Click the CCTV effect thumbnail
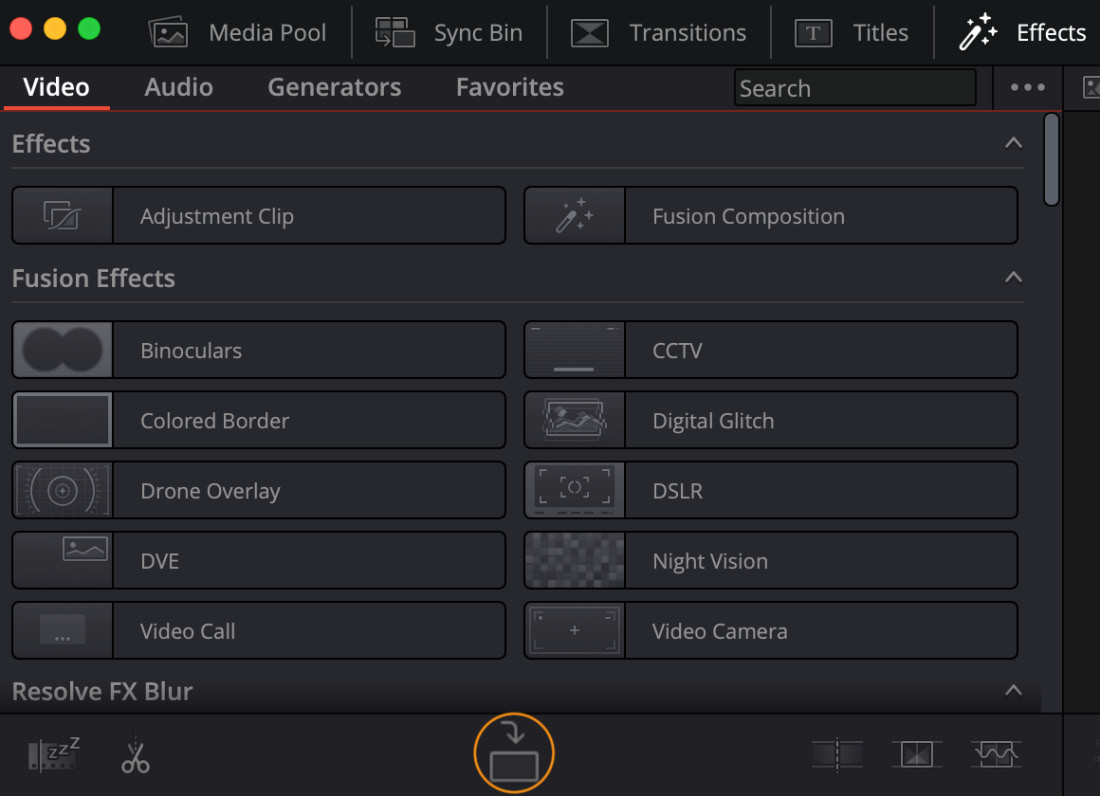 click(575, 350)
